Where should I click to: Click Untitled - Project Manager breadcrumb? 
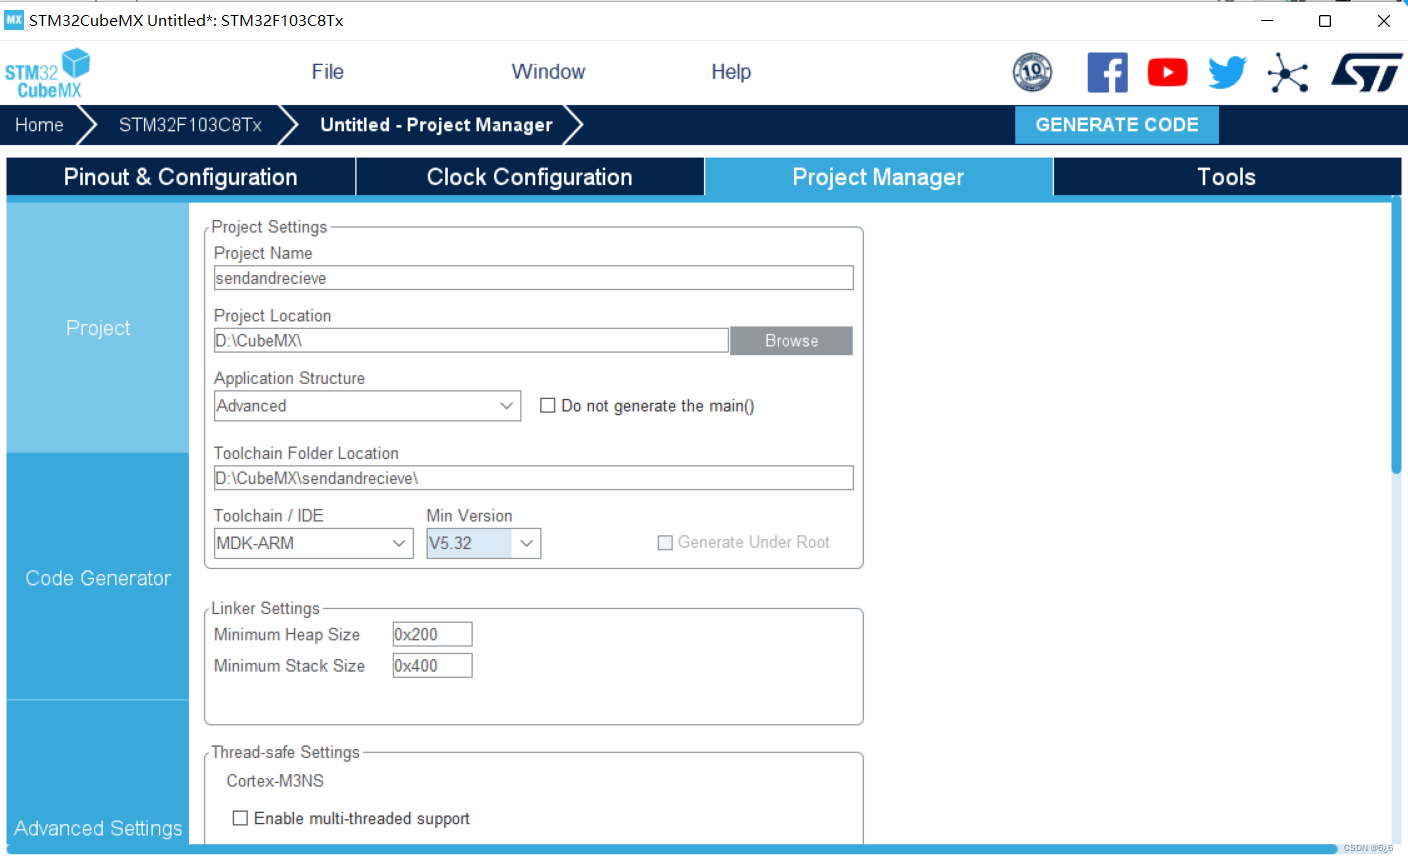pyautogui.click(x=436, y=125)
